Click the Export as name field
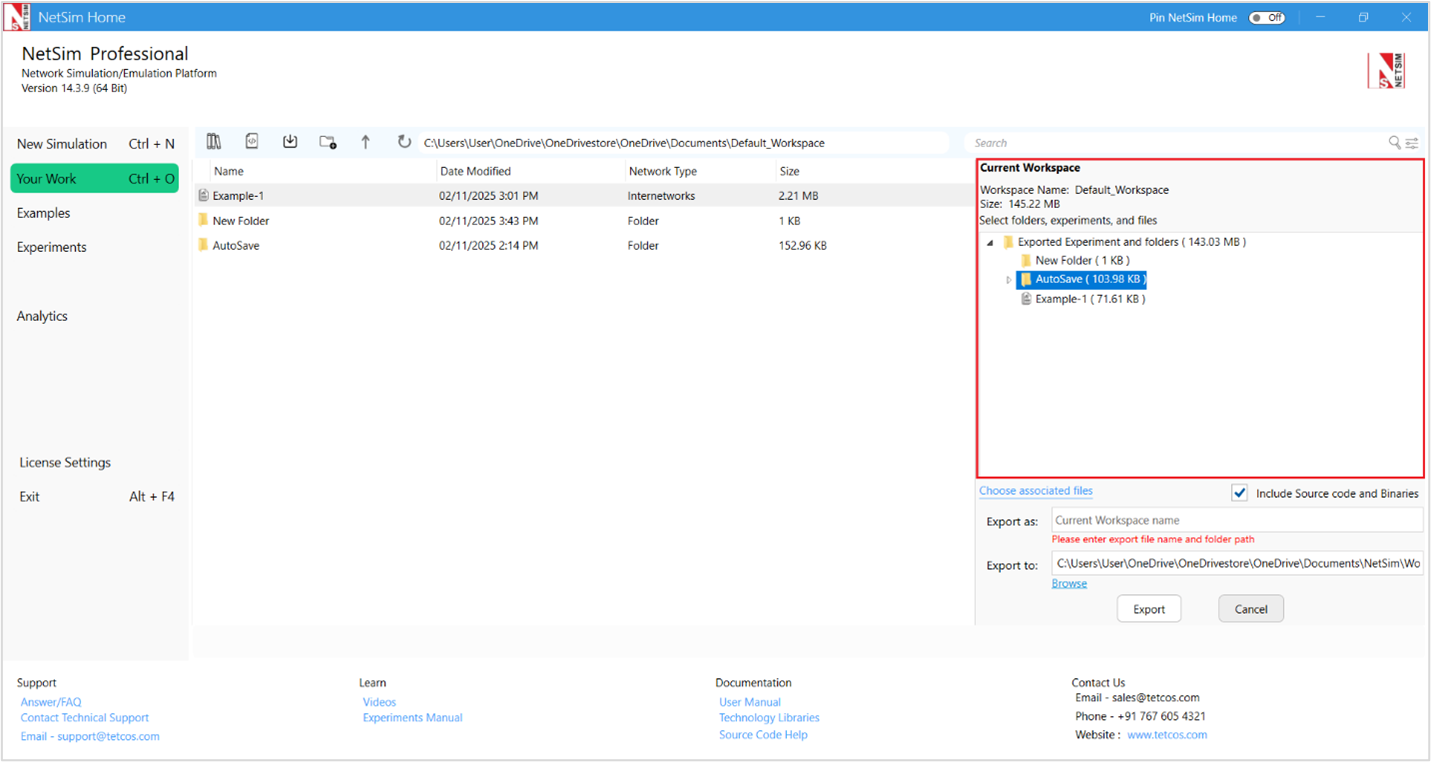Screen dimensions: 1431x762 click(1237, 520)
